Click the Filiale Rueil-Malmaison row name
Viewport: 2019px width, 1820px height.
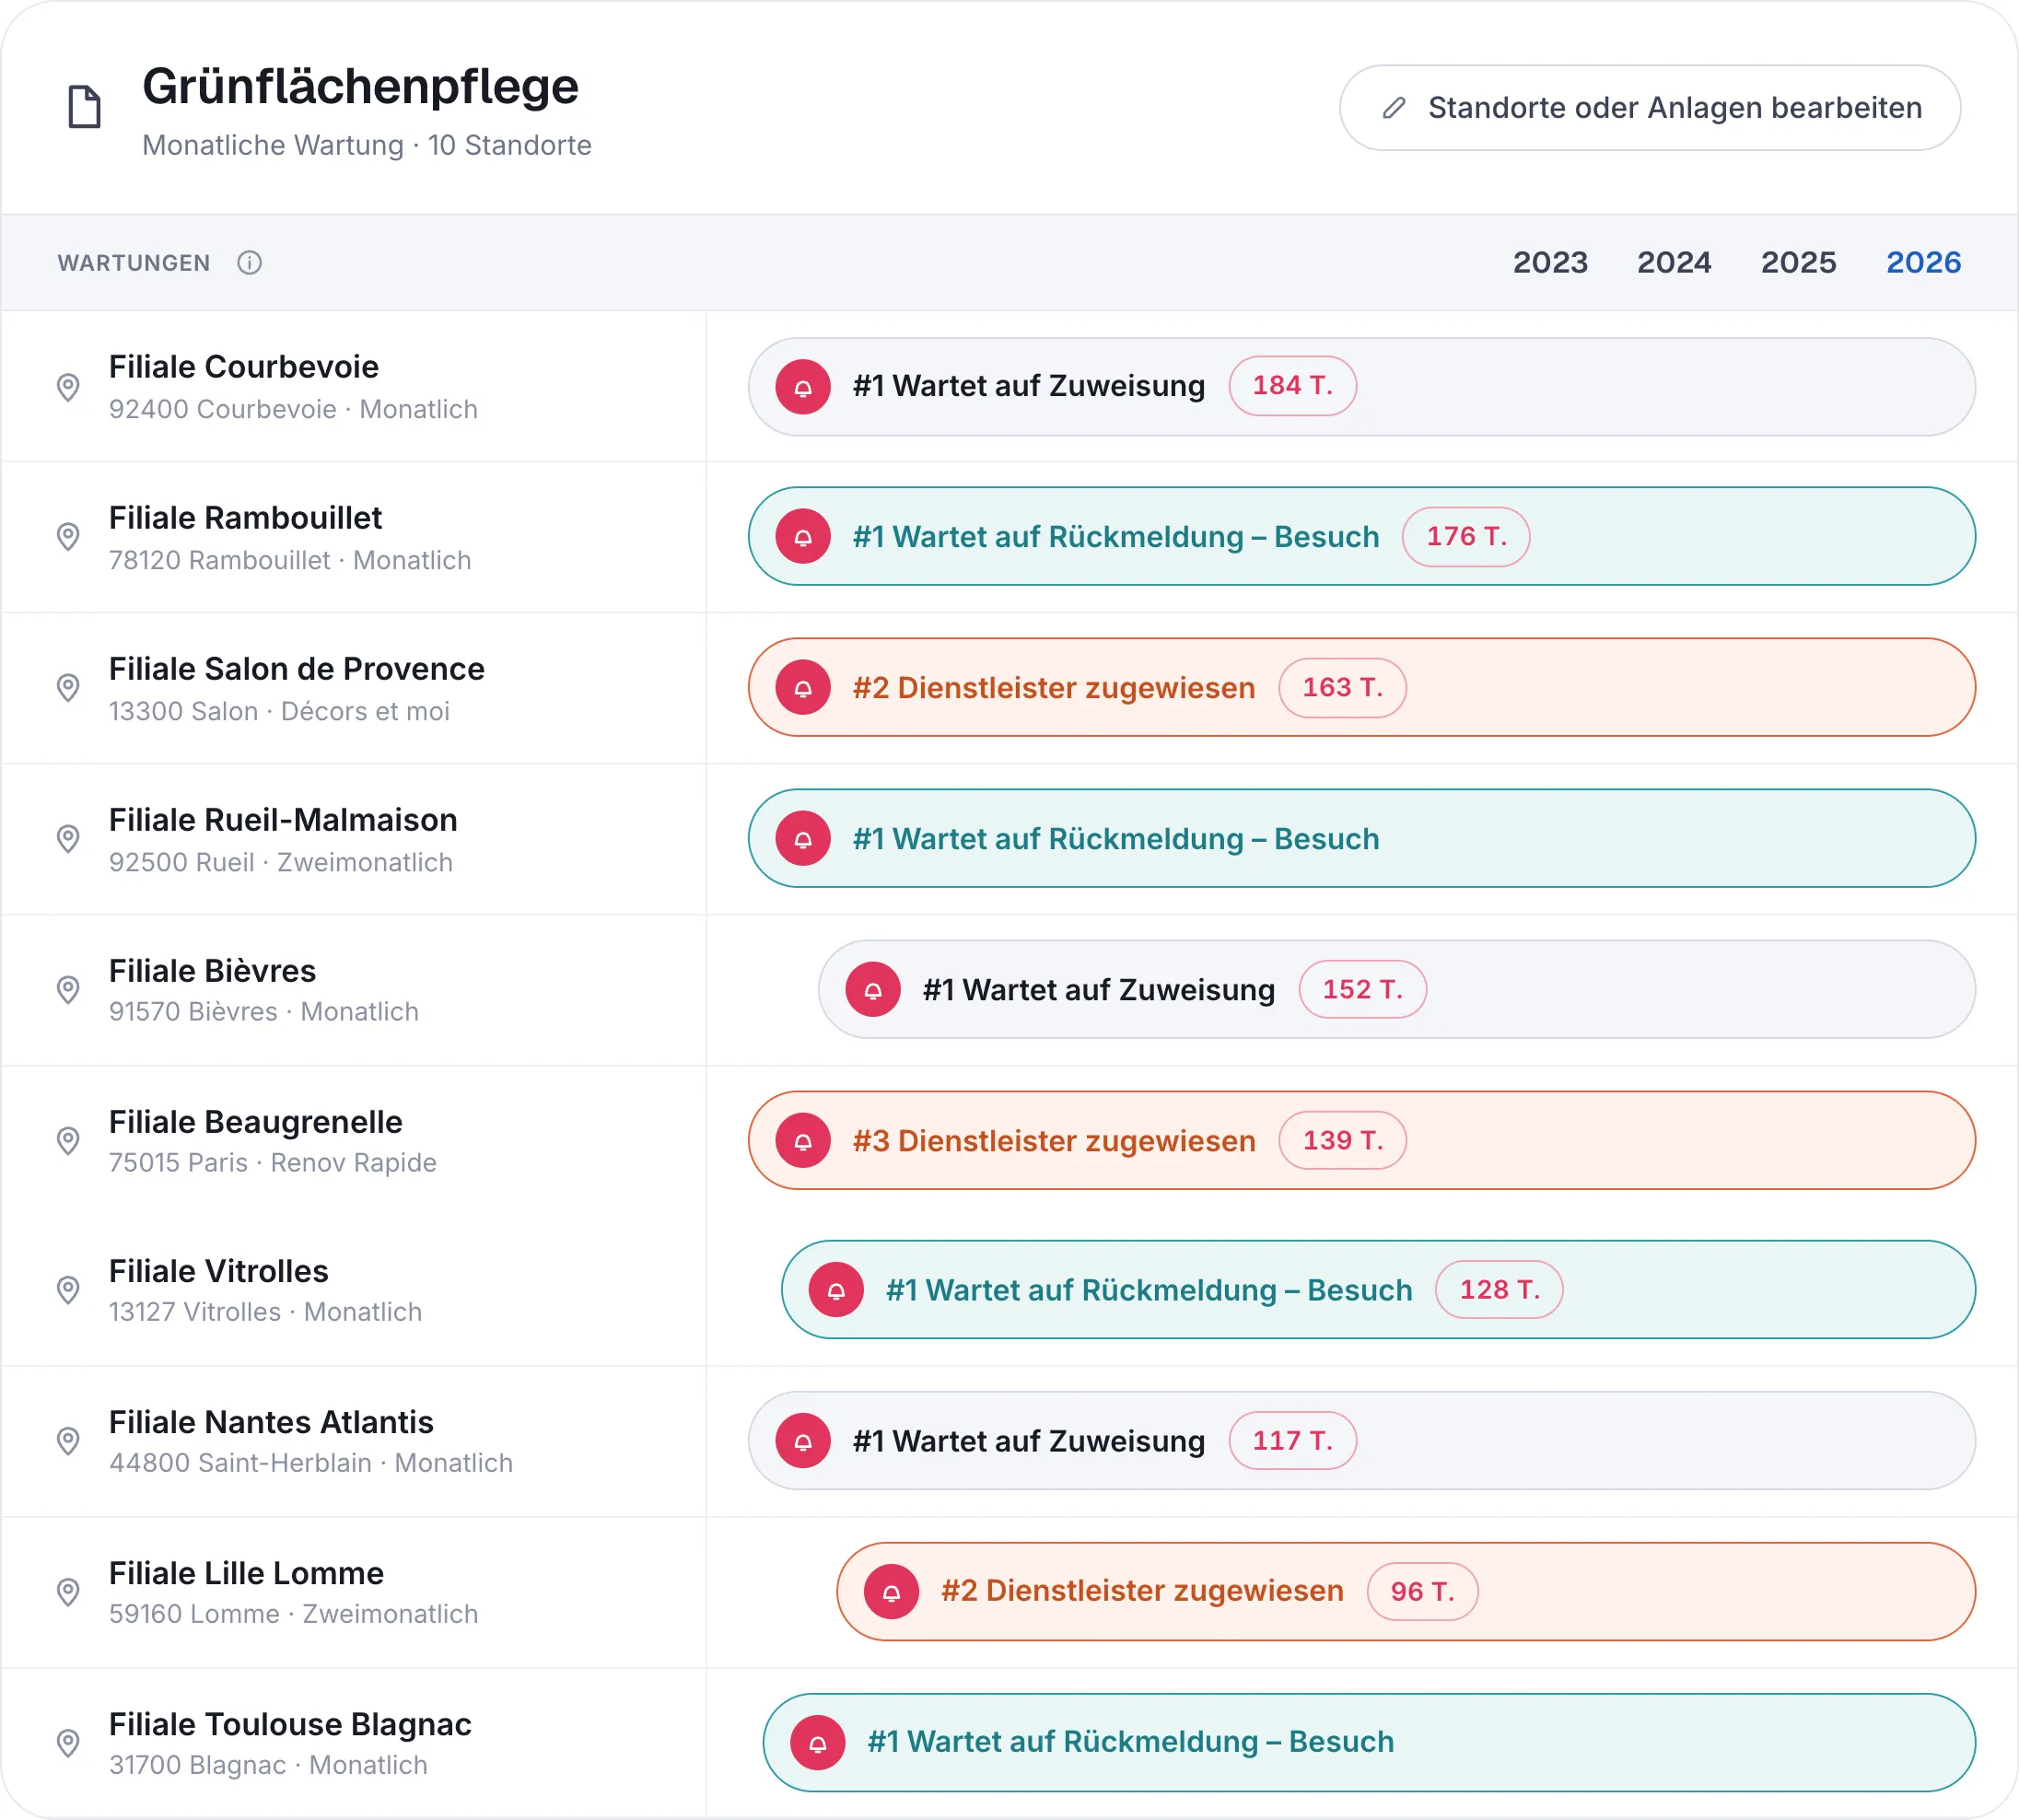point(283,821)
